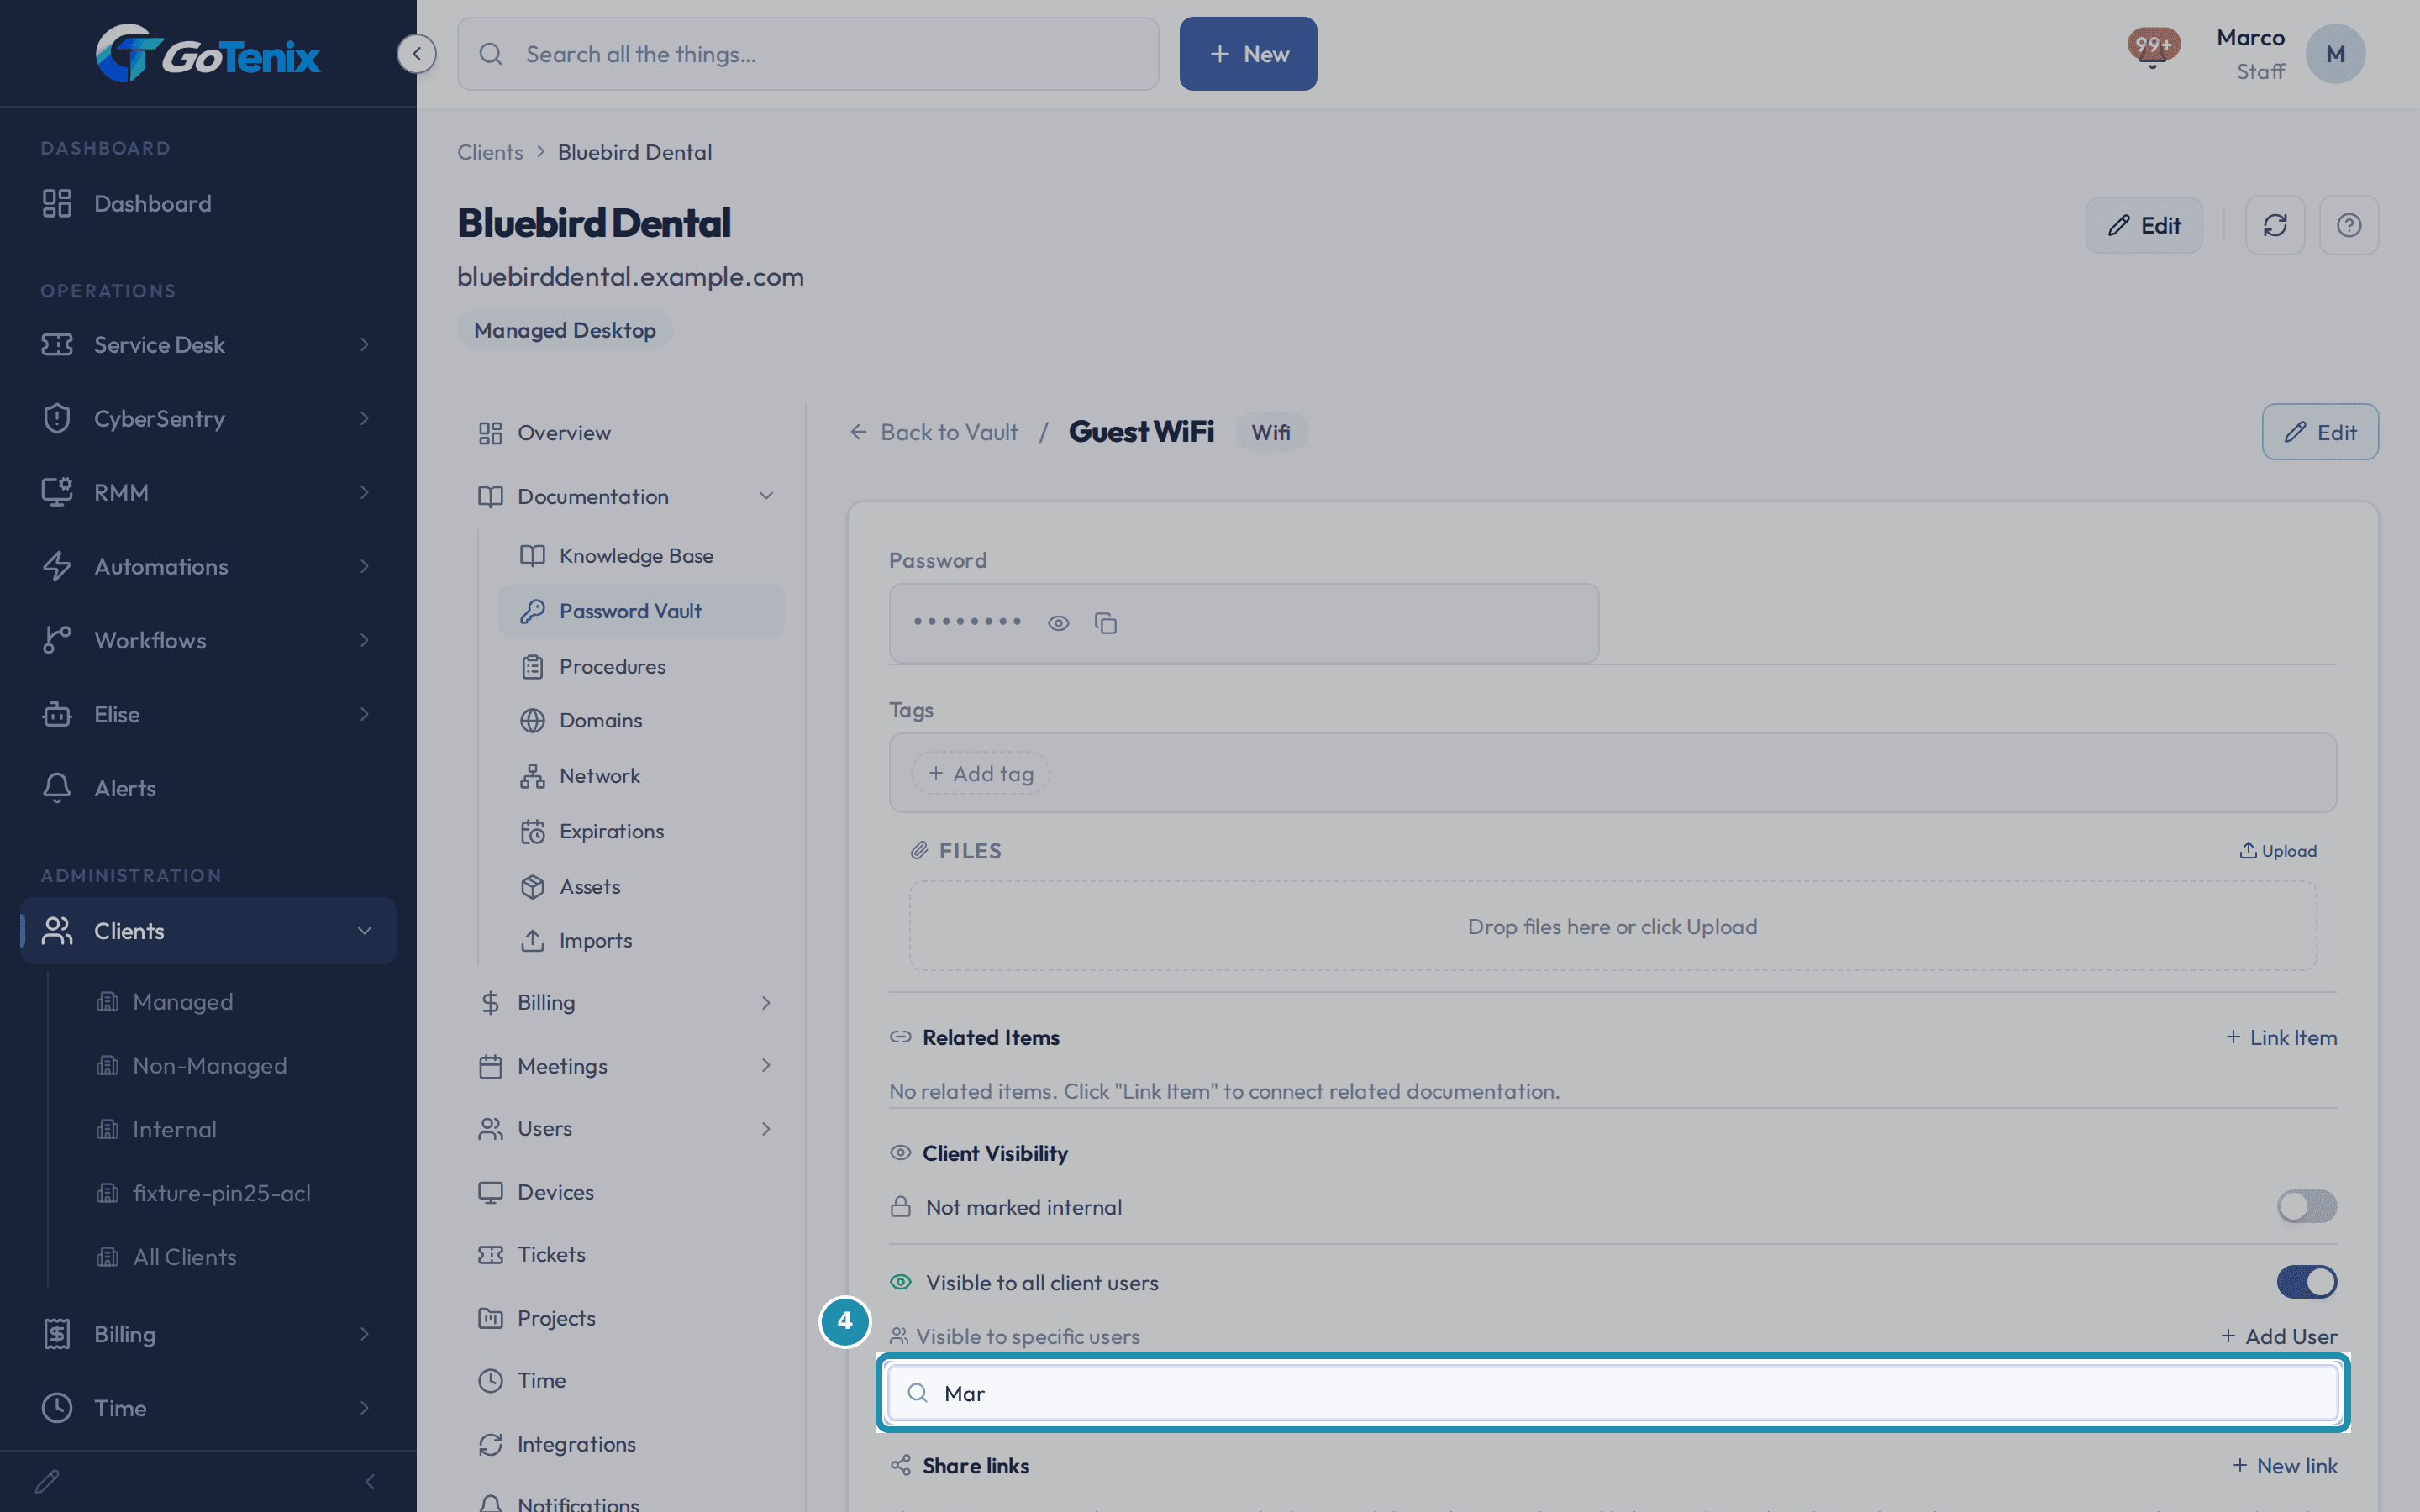This screenshot has width=2420, height=1512.
Task: Reveal the password with the eye icon
Action: pyautogui.click(x=1058, y=623)
